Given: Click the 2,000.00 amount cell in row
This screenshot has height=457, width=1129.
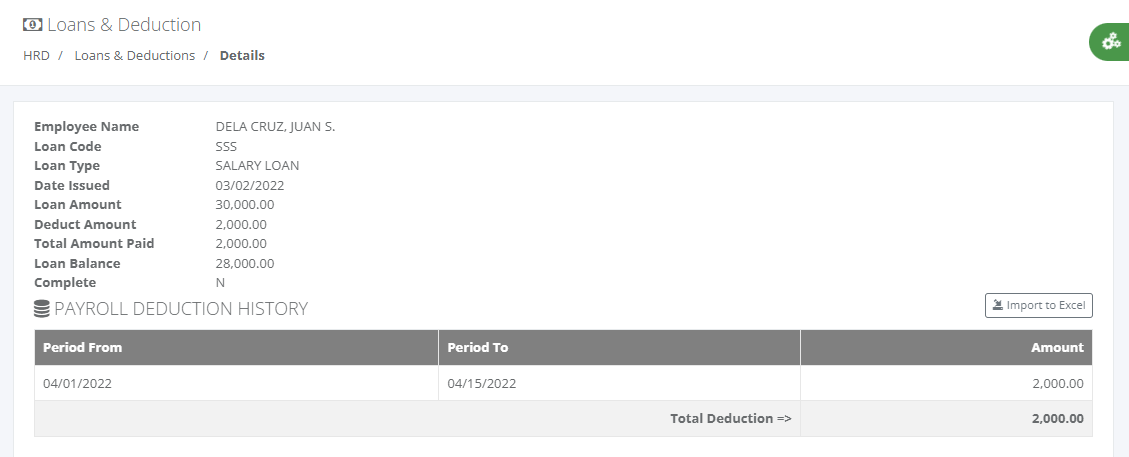Looking at the screenshot, I should 946,383.
